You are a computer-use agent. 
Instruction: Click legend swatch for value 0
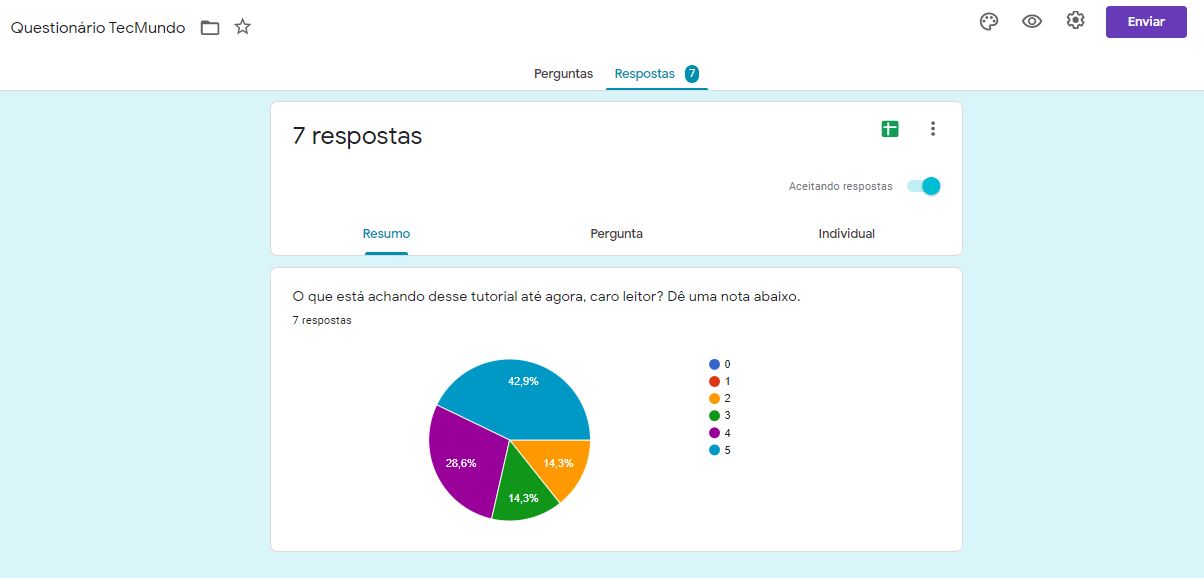[x=714, y=364]
